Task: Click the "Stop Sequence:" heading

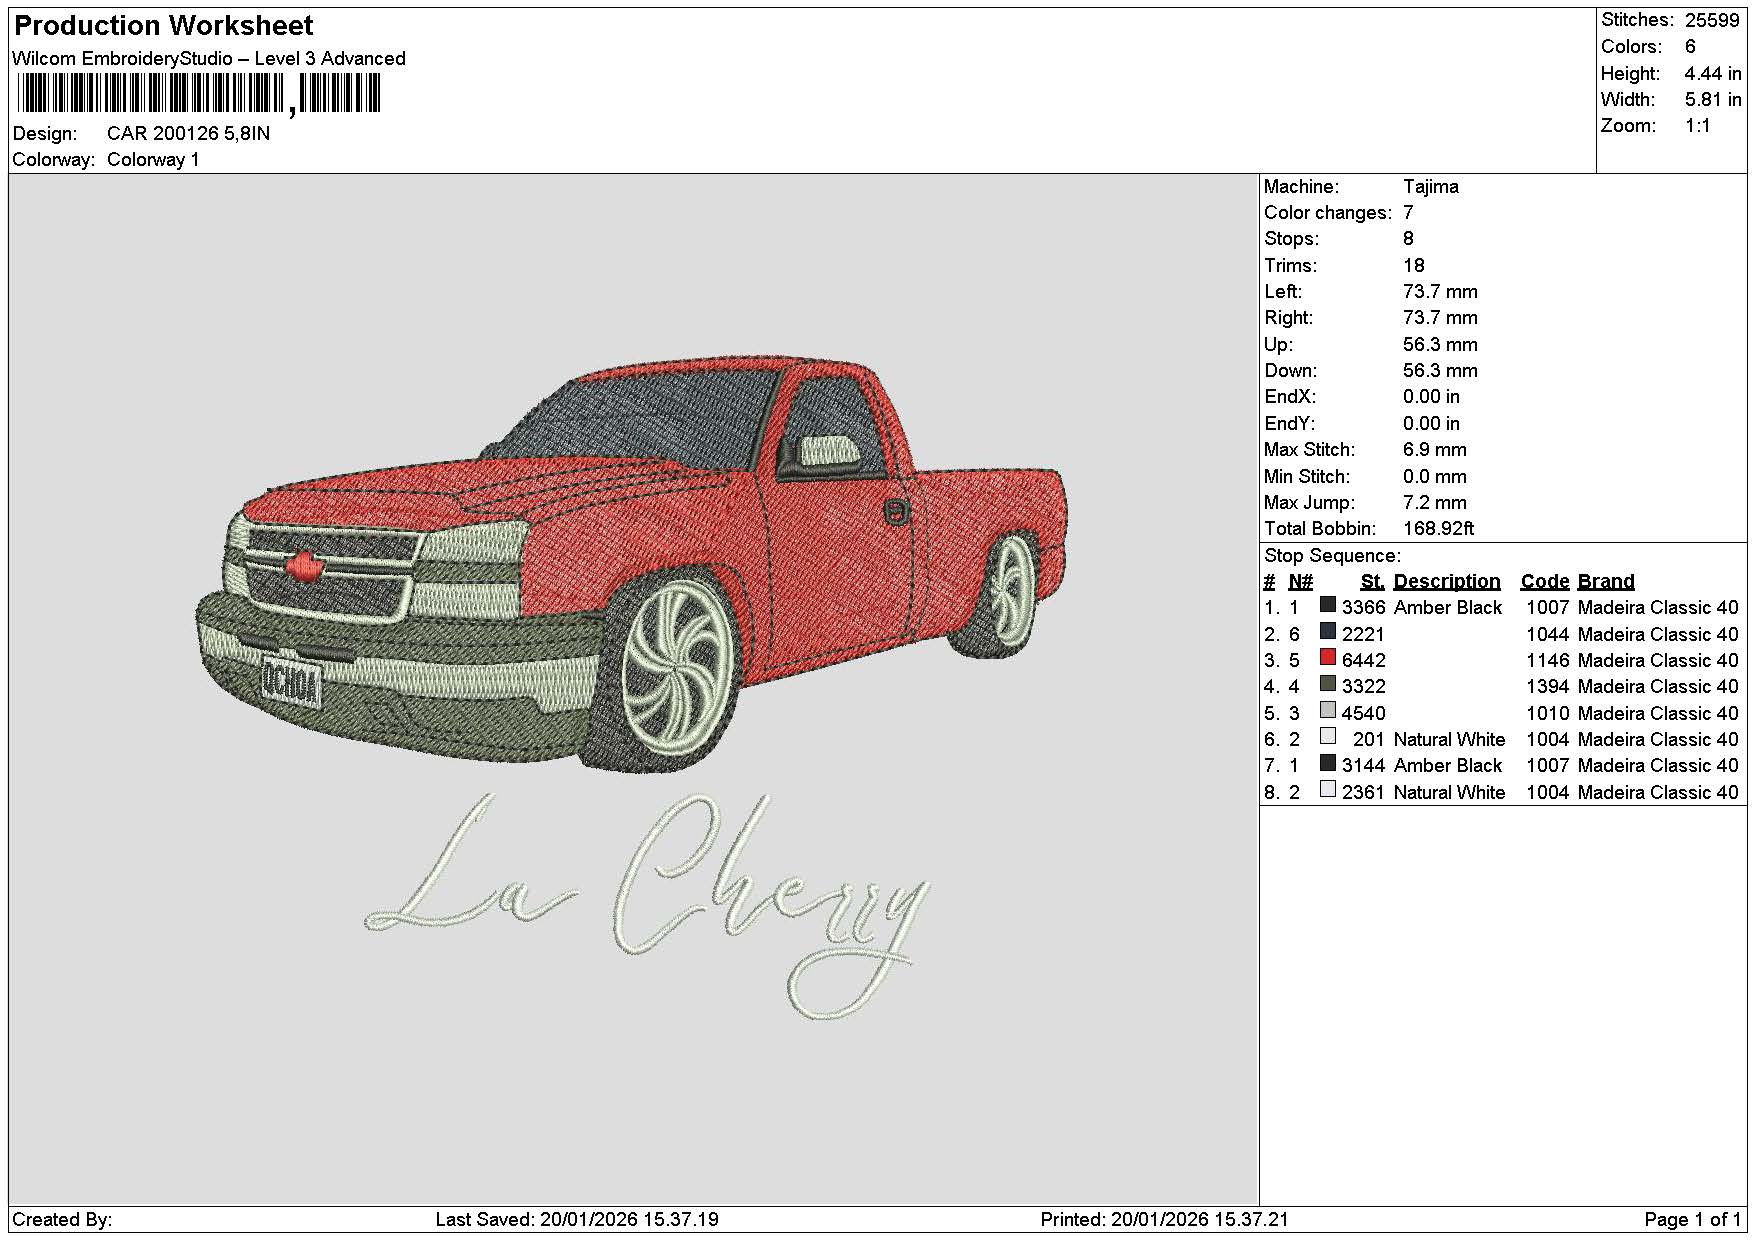Action: pyautogui.click(x=1332, y=556)
